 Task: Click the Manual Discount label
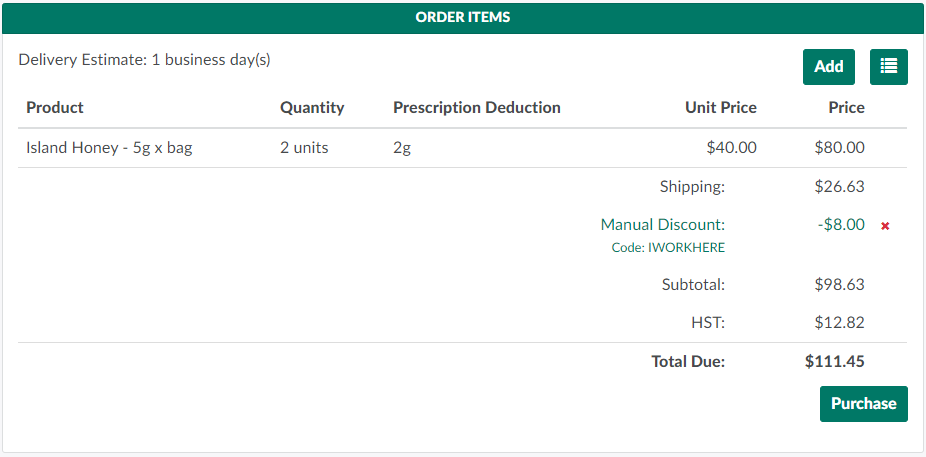click(663, 225)
